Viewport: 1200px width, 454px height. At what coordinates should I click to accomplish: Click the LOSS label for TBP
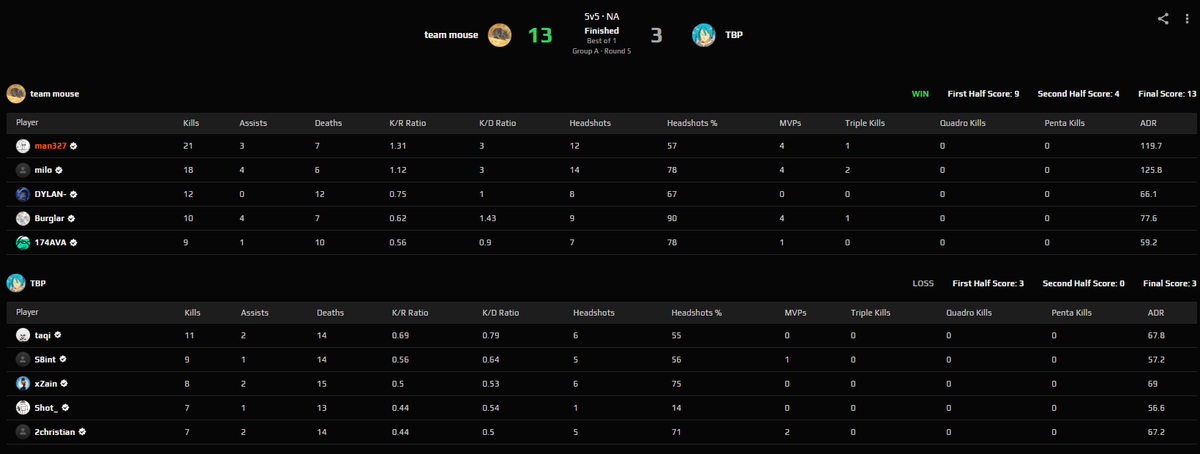923,283
